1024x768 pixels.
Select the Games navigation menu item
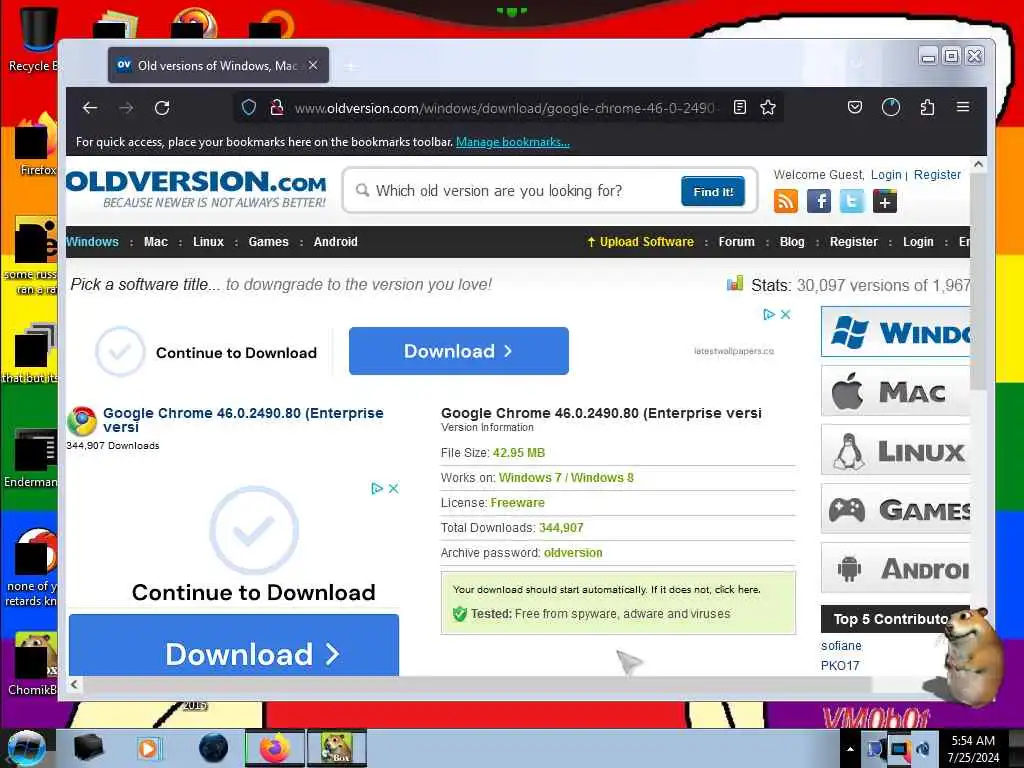click(268, 242)
